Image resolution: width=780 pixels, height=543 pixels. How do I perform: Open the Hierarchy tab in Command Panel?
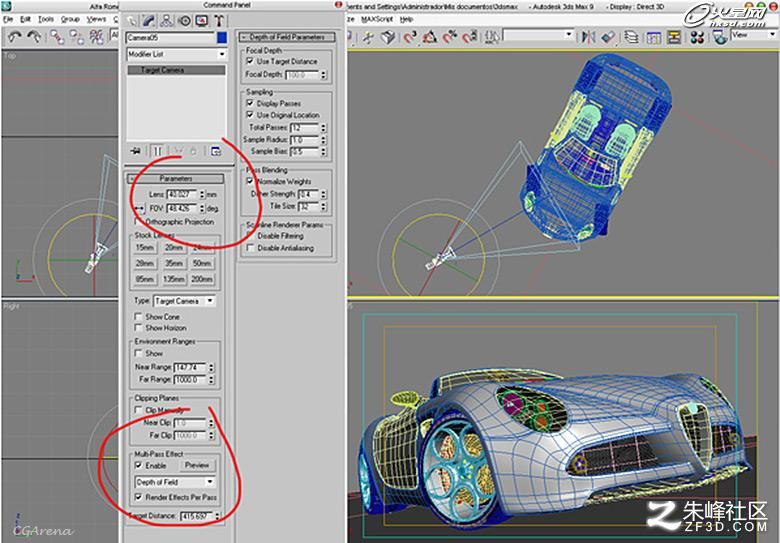tap(167, 20)
